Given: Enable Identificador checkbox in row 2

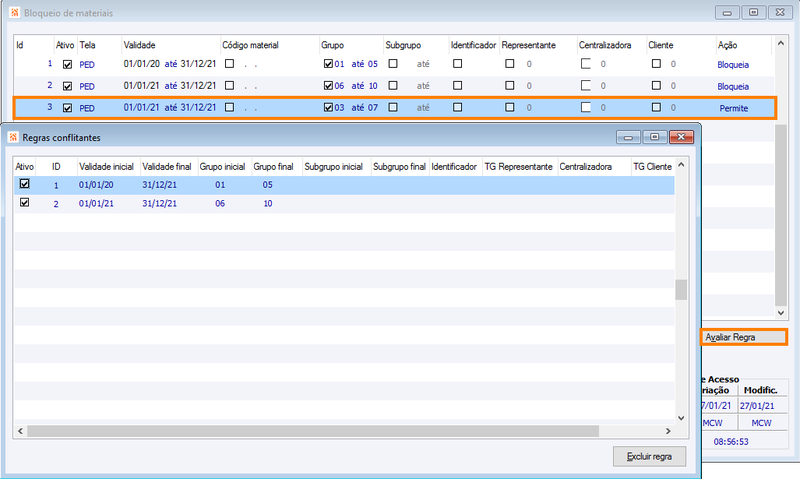Looking at the screenshot, I should [x=458, y=86].
